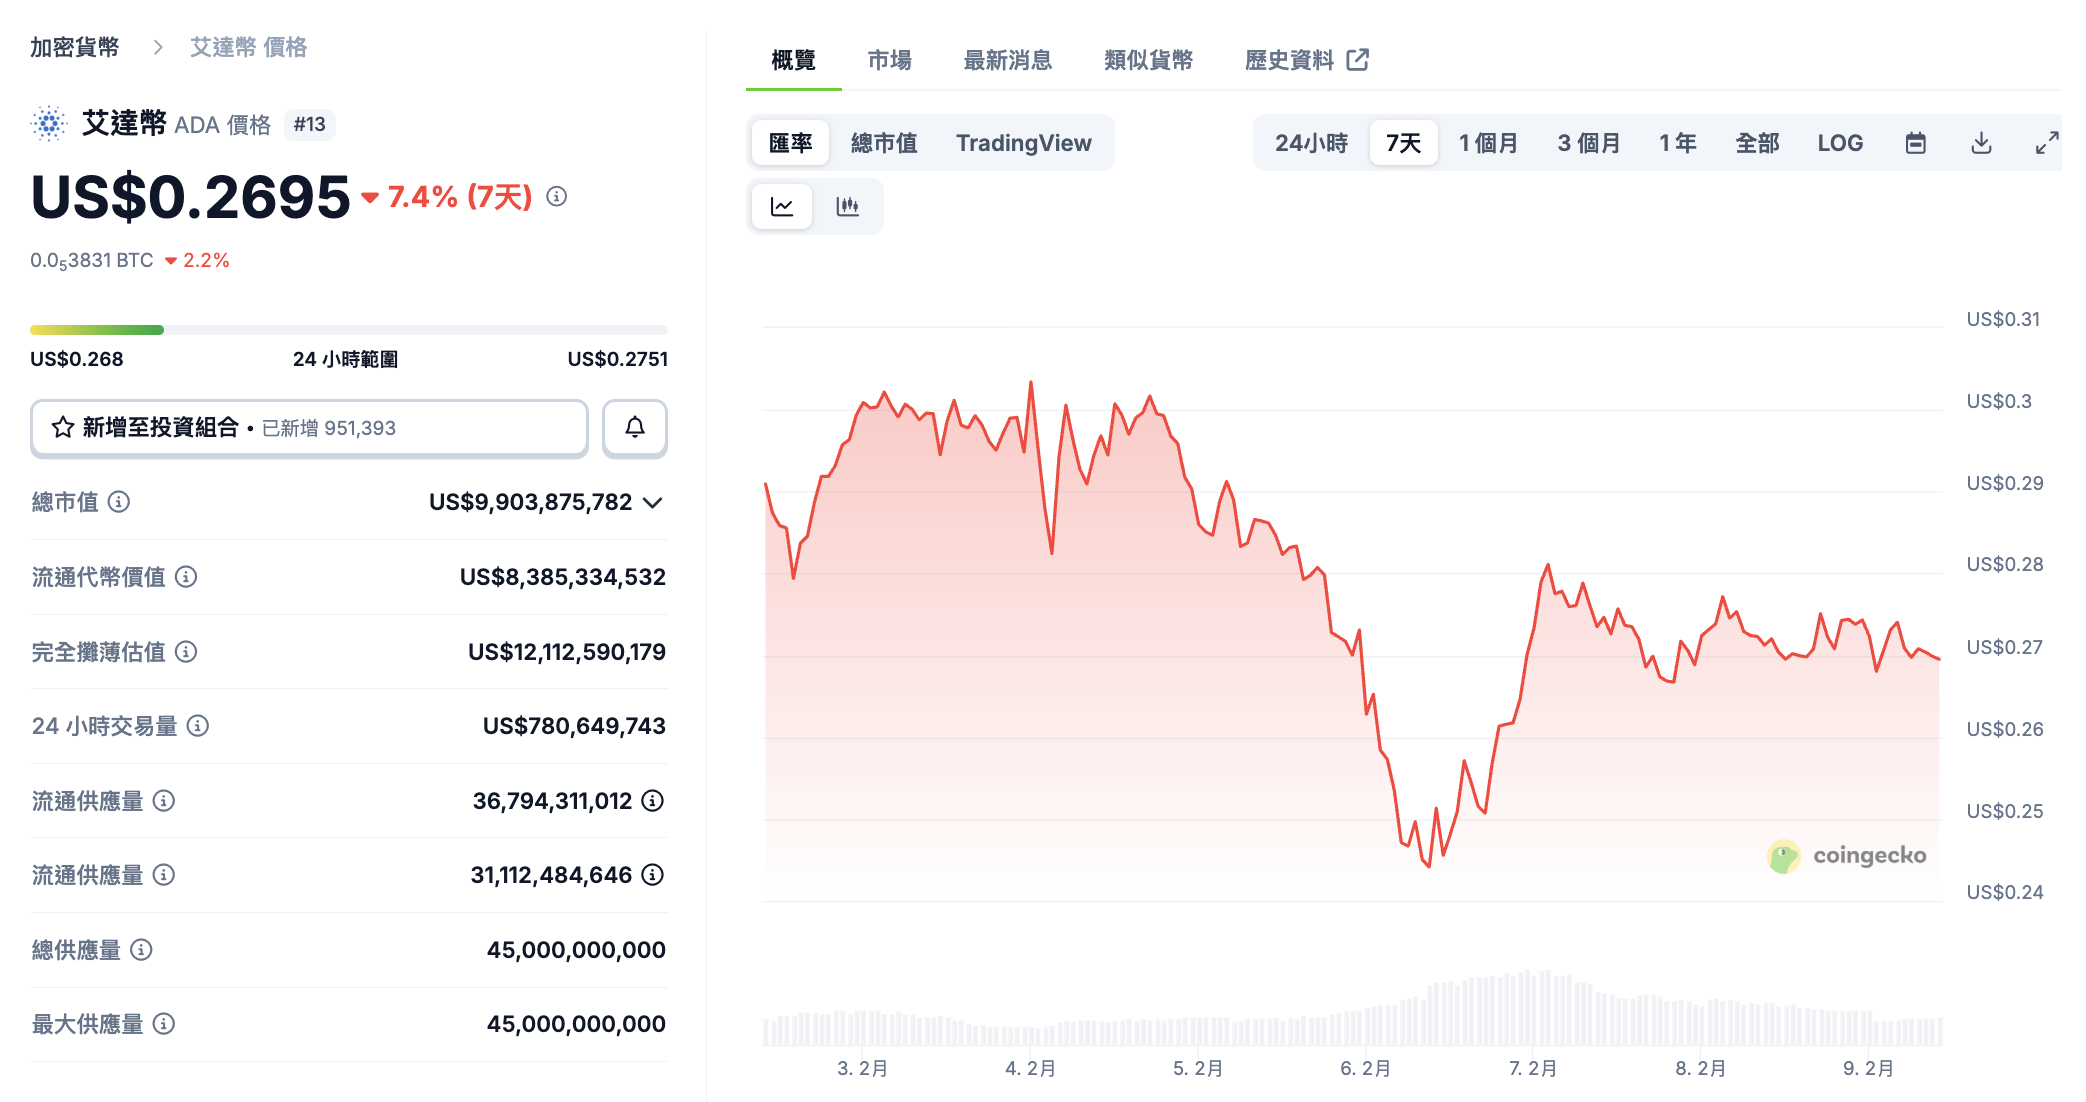Click the 24 小時範圍 price range bar
Image resolution: width=2086 pixels, height=1102 pixels.
[348, 330]
